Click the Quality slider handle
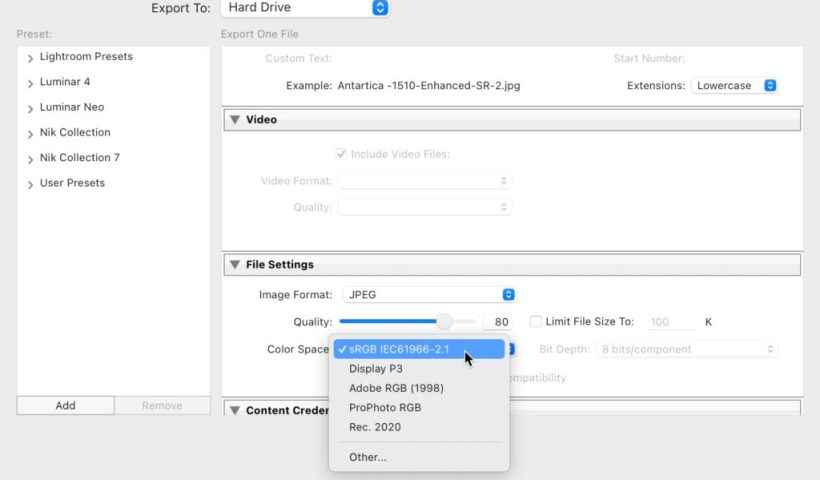820x480 pixels. 444,322
